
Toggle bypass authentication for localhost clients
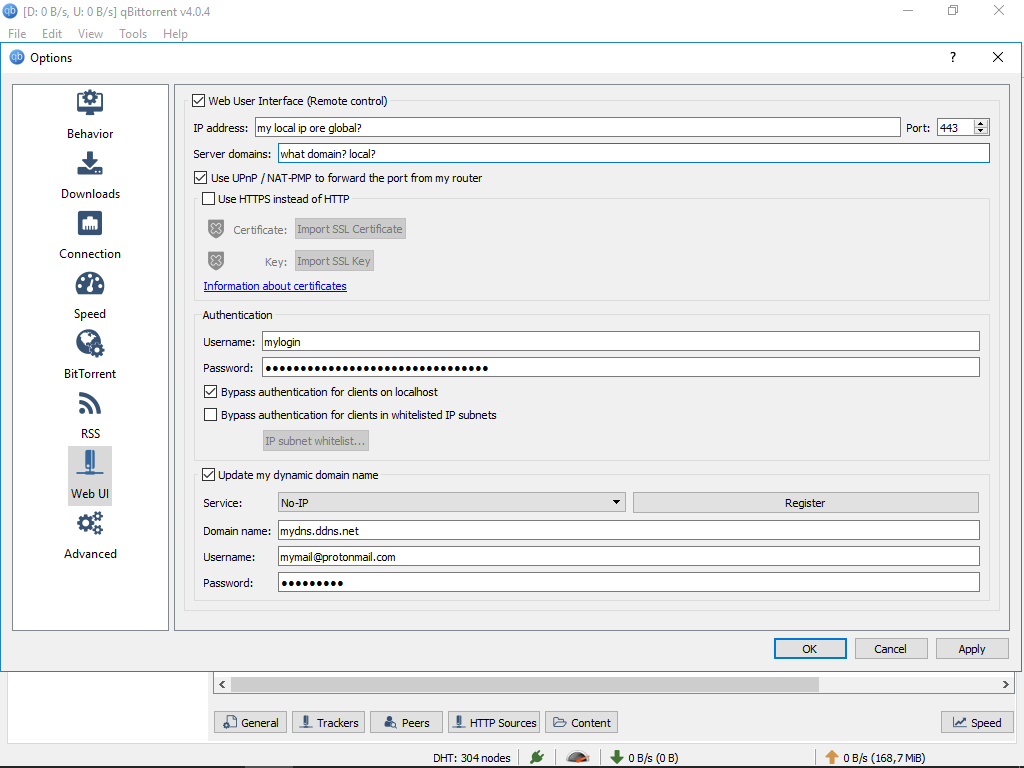210,392
